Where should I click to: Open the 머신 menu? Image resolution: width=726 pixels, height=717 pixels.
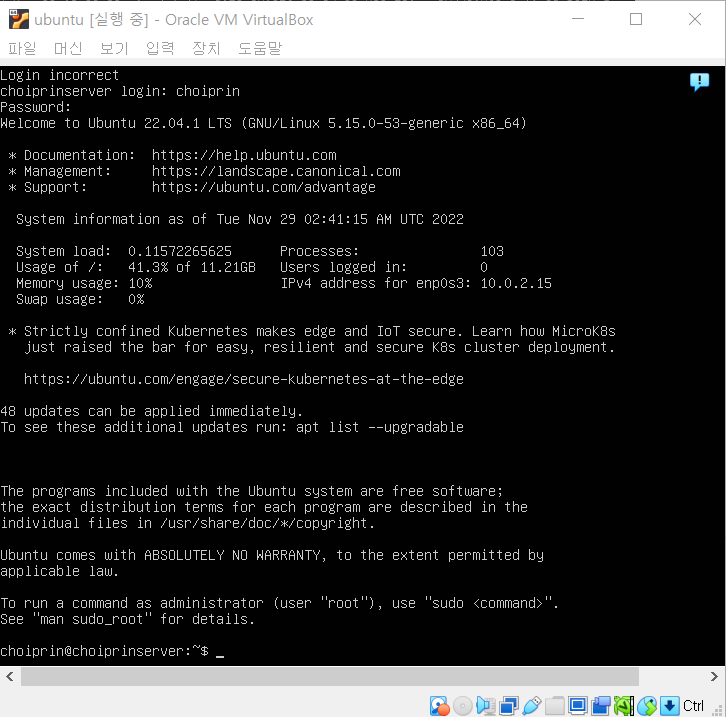tap(68, 48)
